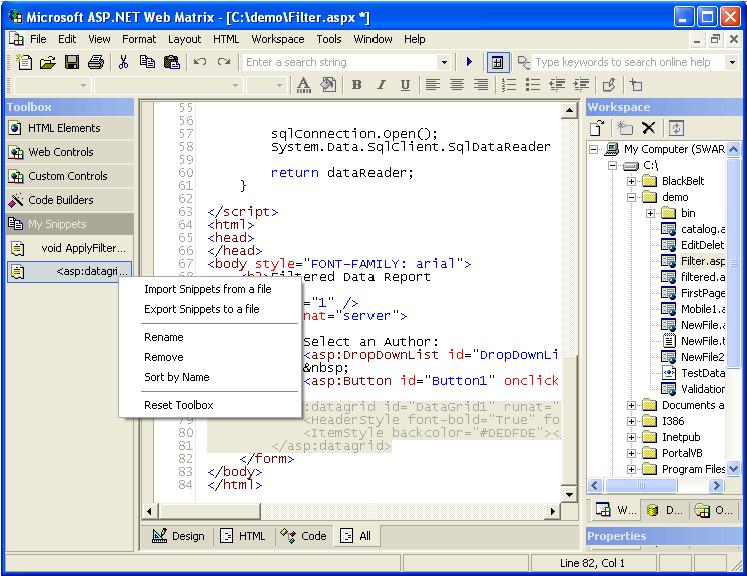
Task: Click the foreground color A icon
Action: pos(303,85)
